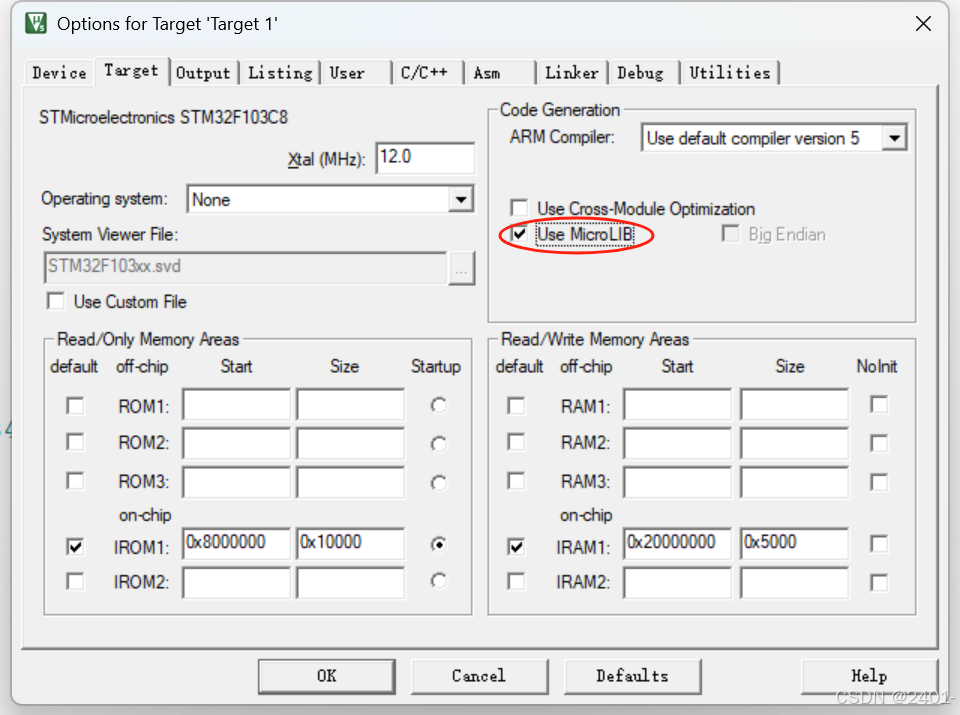Enable NoInit for IRAM2
Viewport: 960px width, 715px height.
(879, 583)
